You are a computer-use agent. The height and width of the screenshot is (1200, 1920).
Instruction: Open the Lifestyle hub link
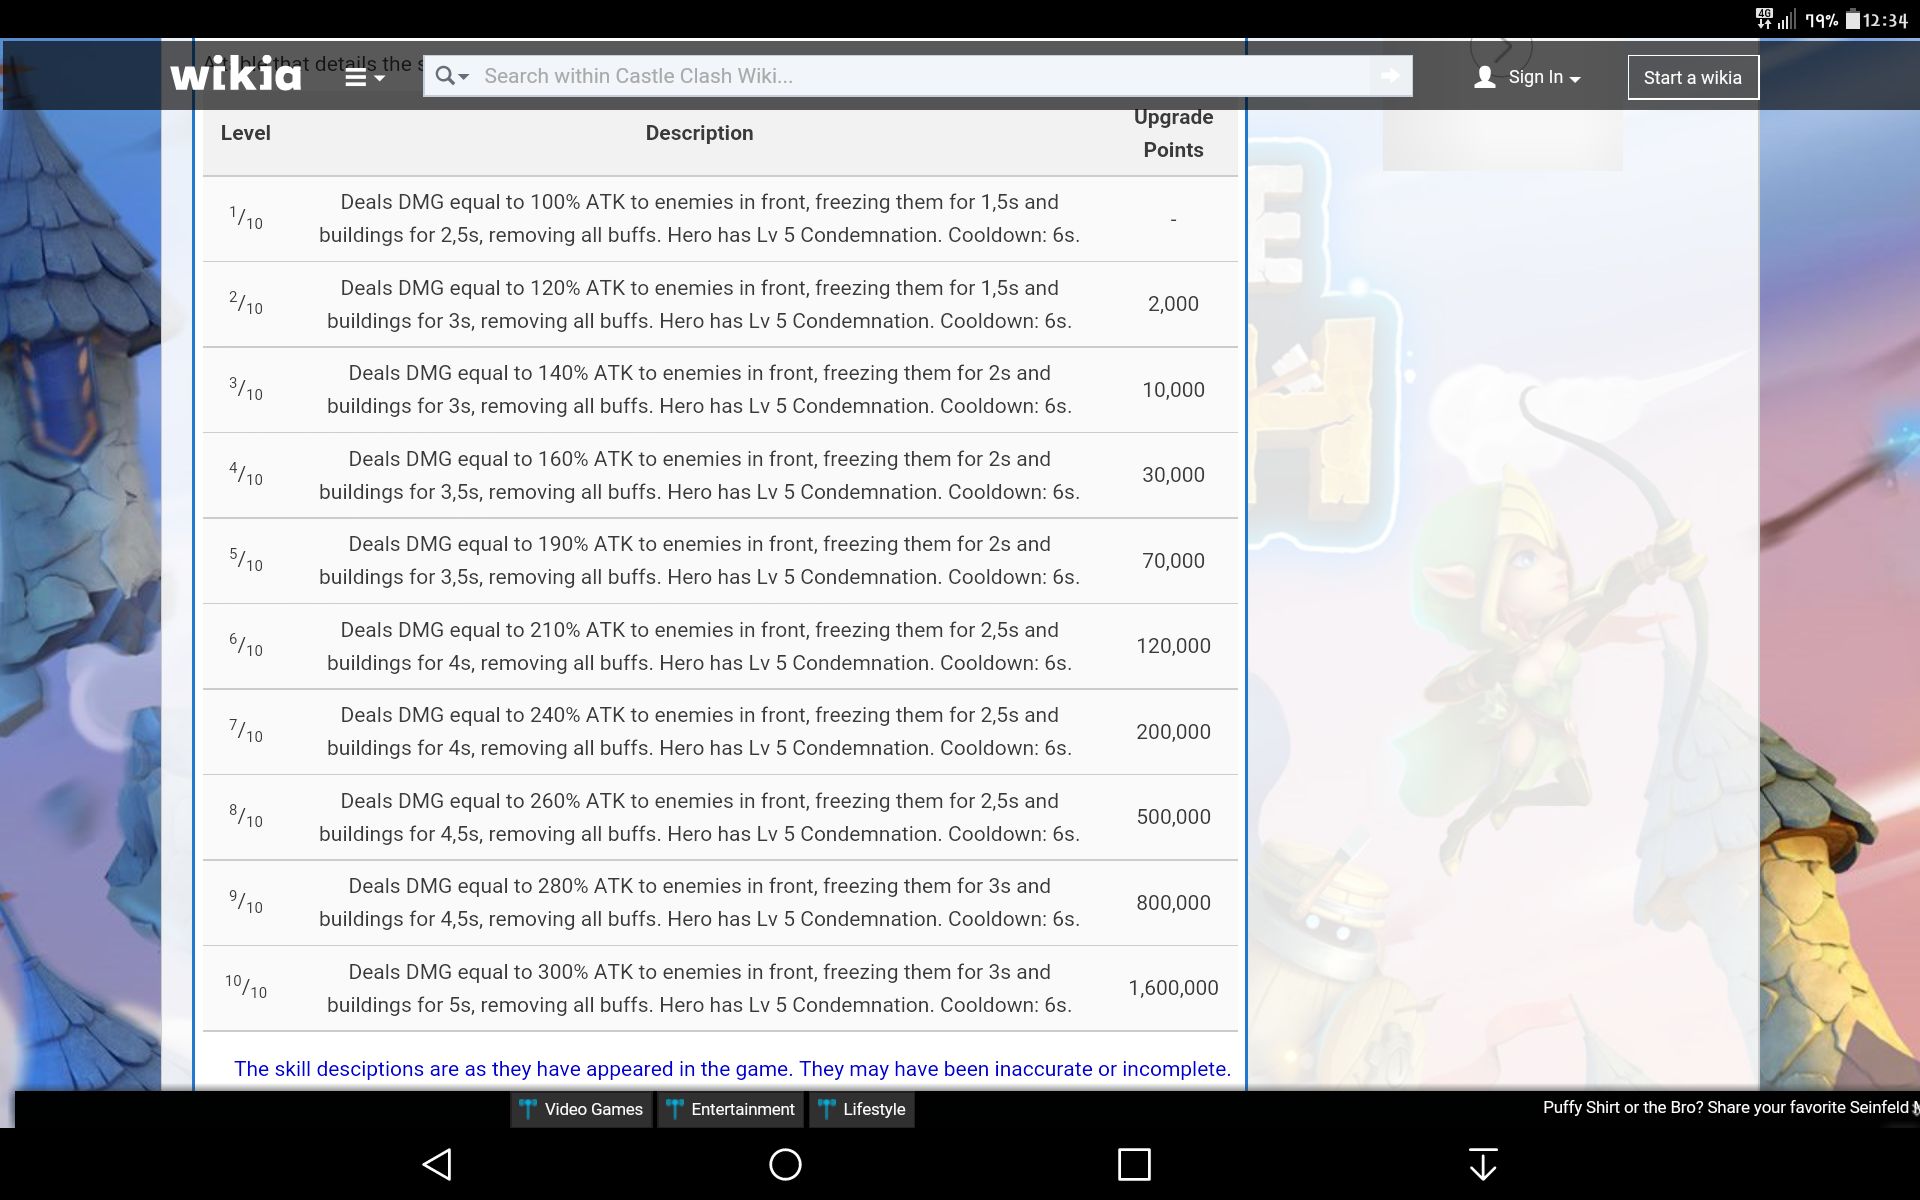click(861, 1109)
